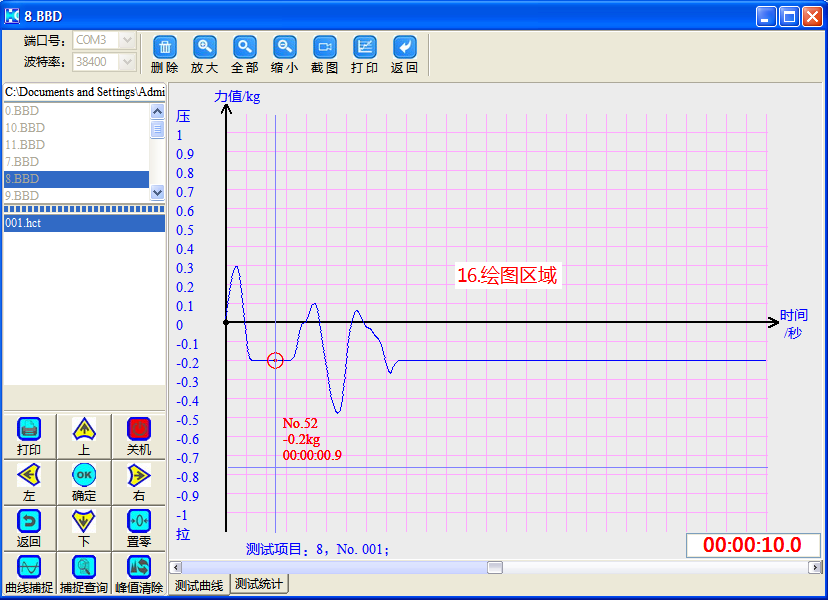Click the Print (打印) chart icon in toolbar

[365, 47]
